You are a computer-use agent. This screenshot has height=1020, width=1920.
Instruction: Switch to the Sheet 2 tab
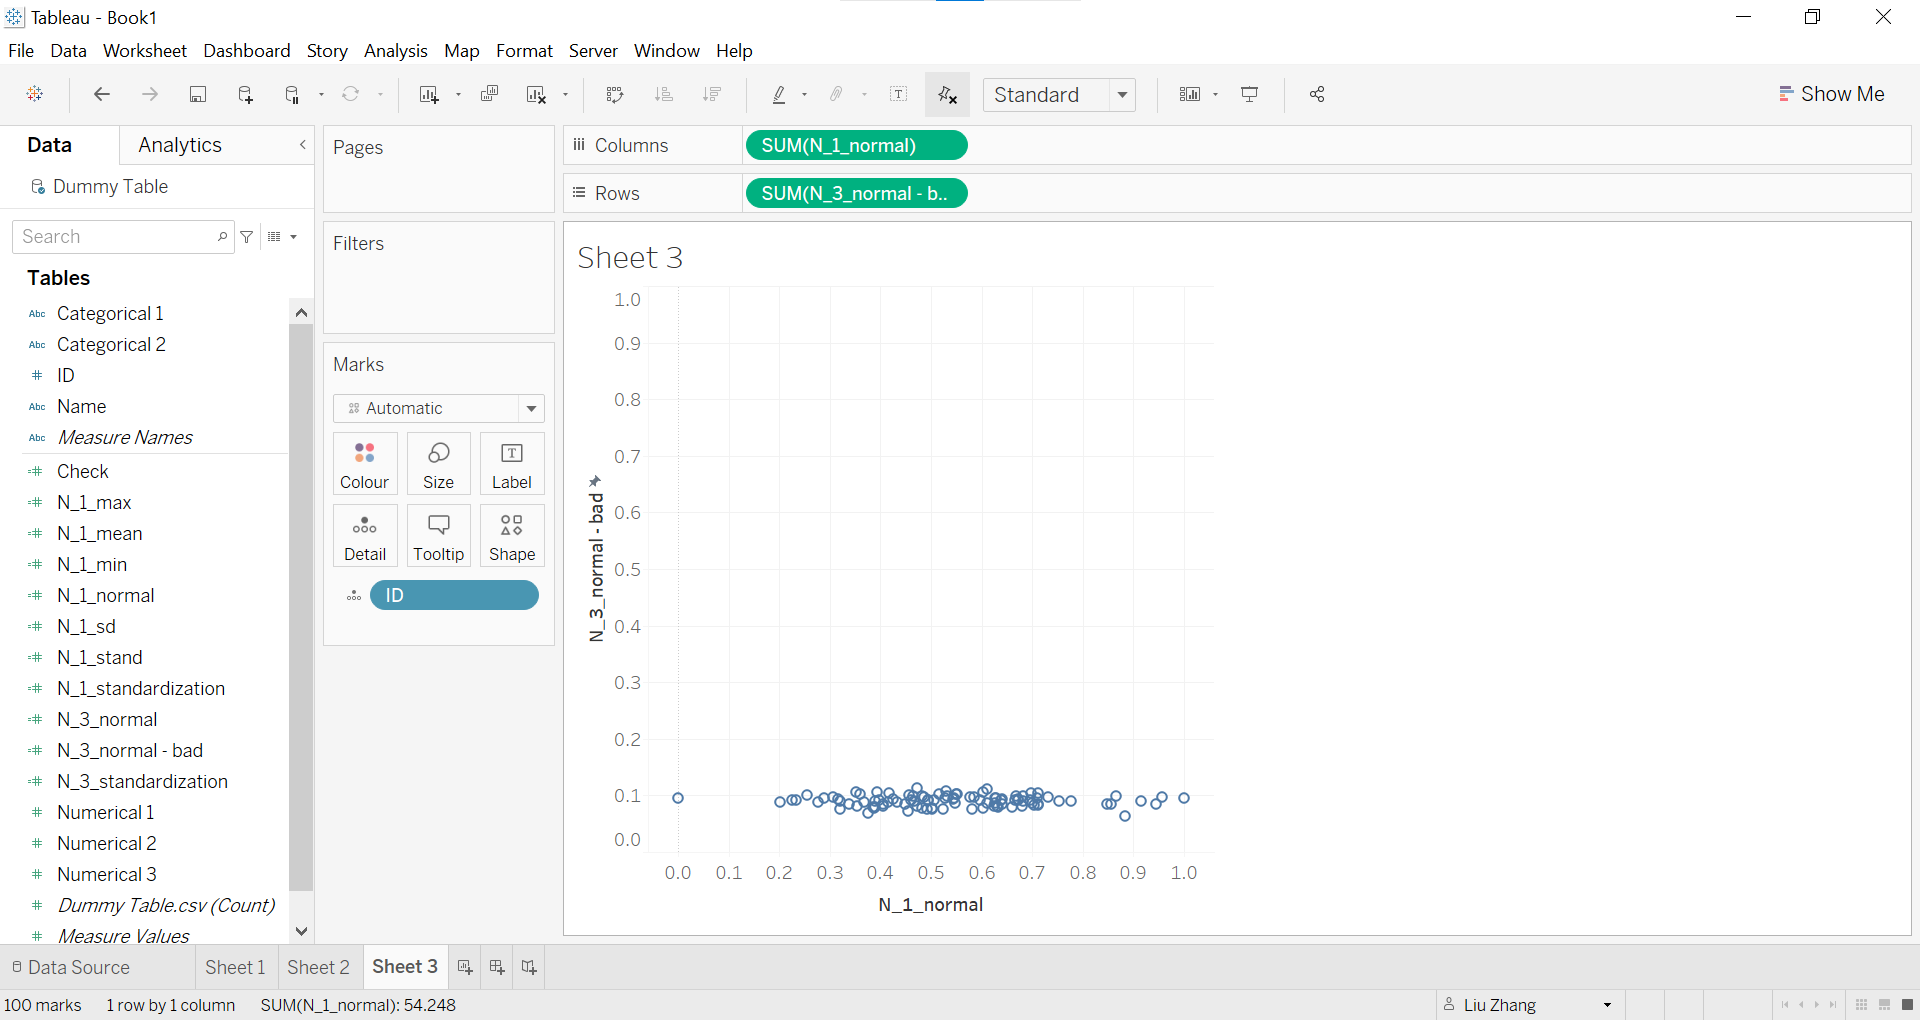[318, 967]
